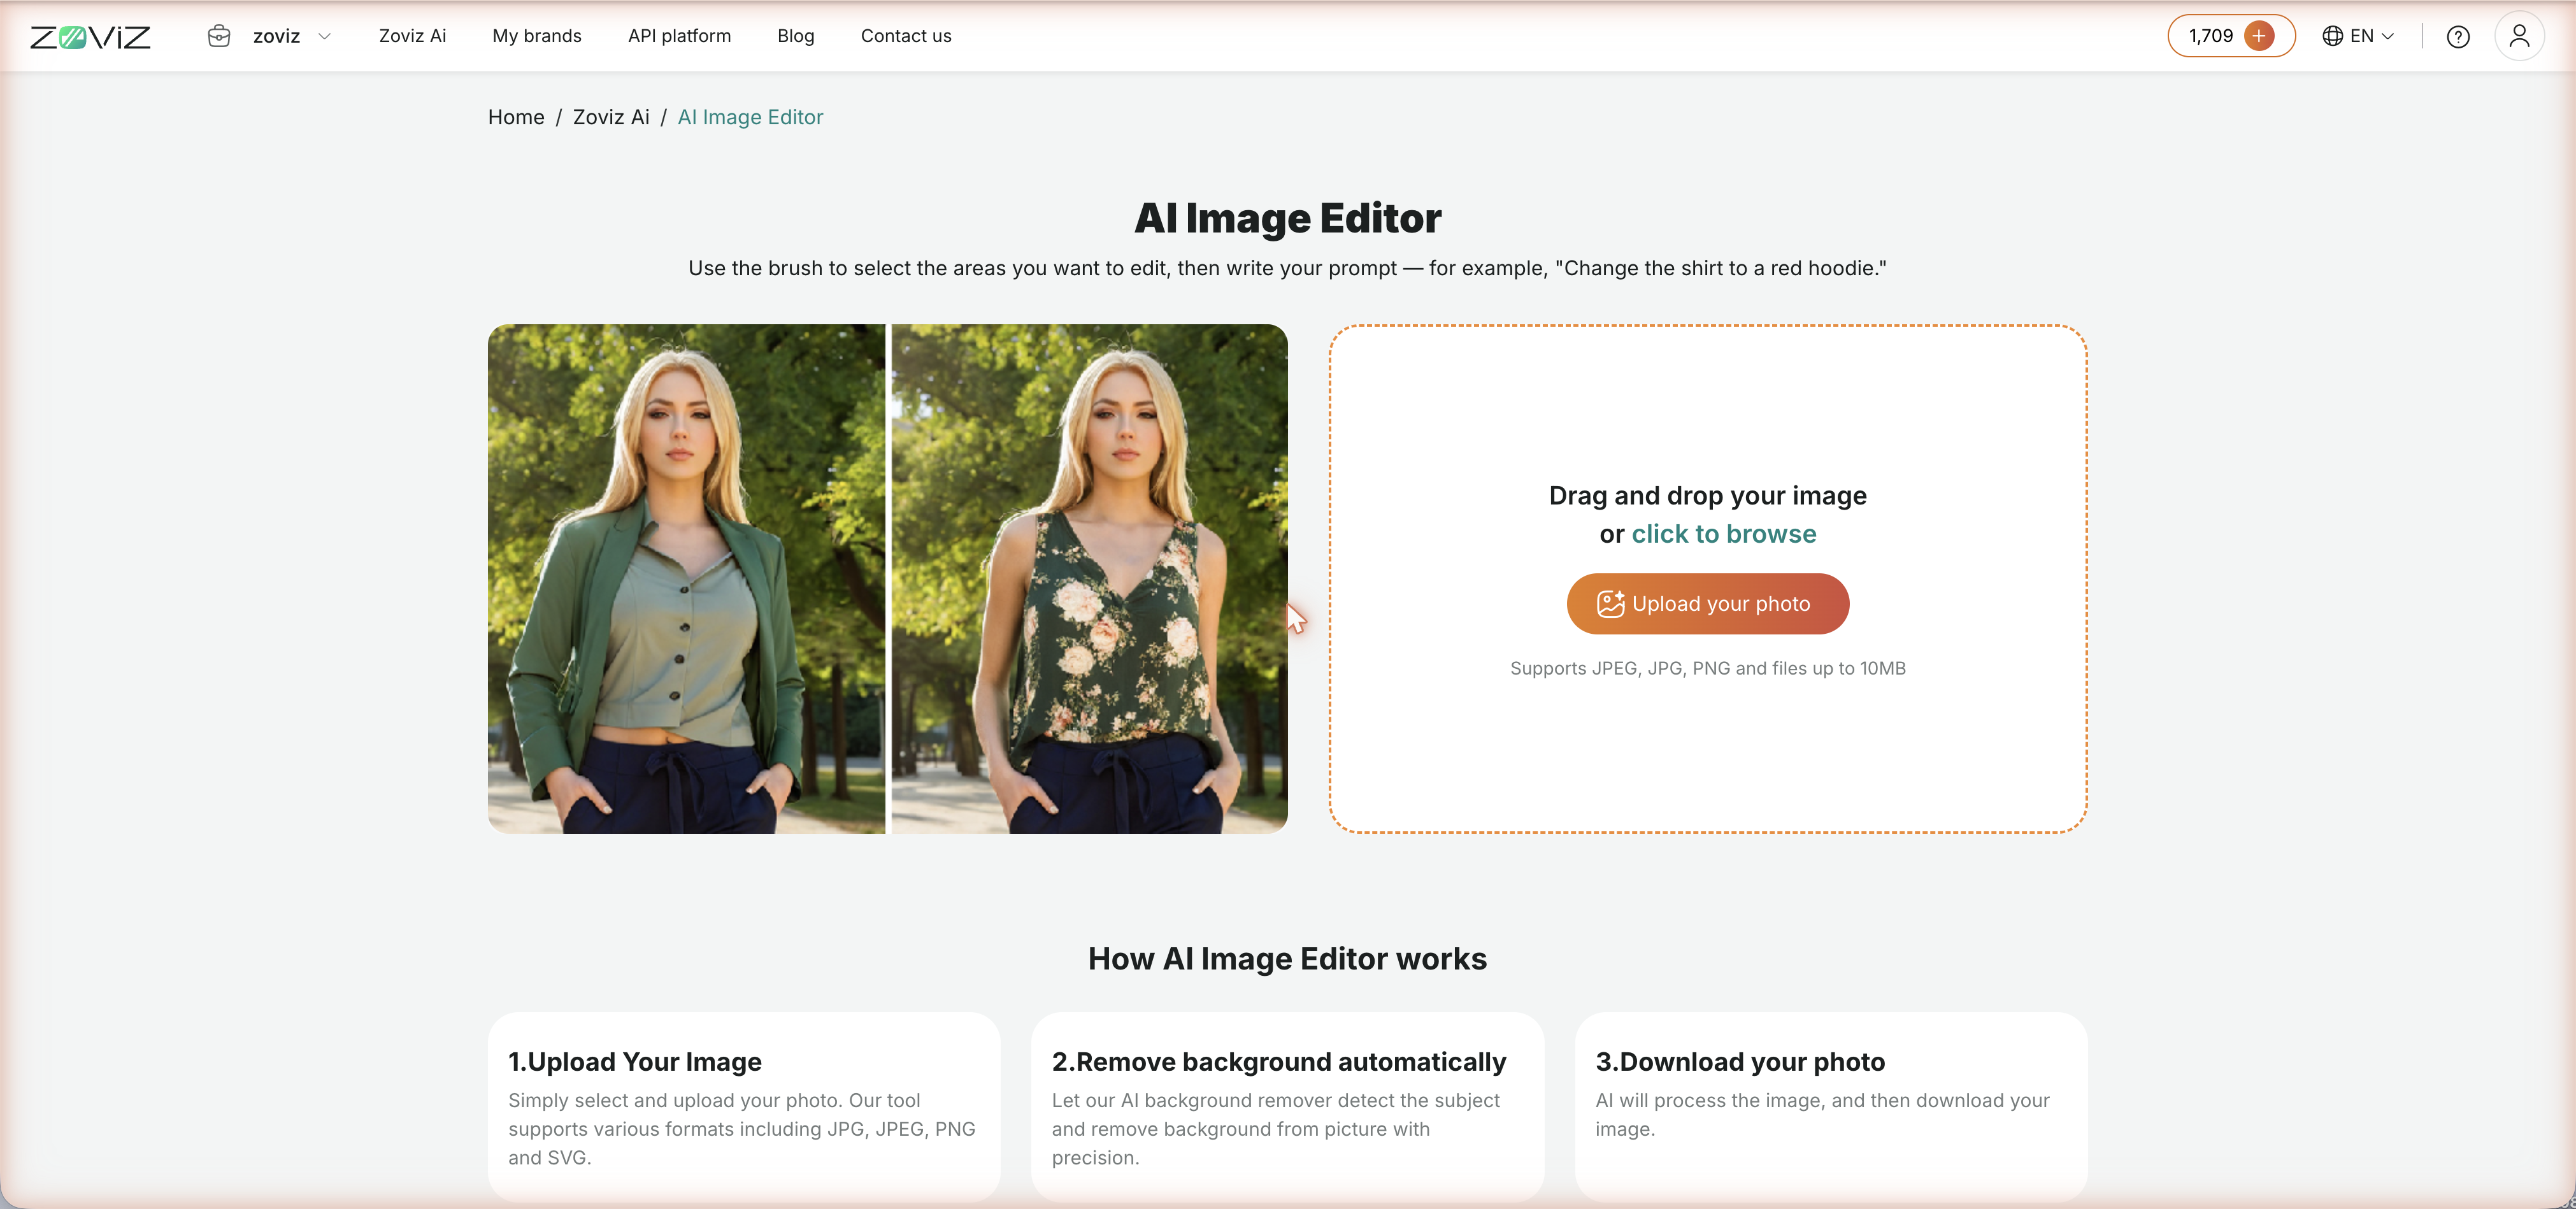
Task: Expand the EN language dropdown
Action: tap(2372, 36)
